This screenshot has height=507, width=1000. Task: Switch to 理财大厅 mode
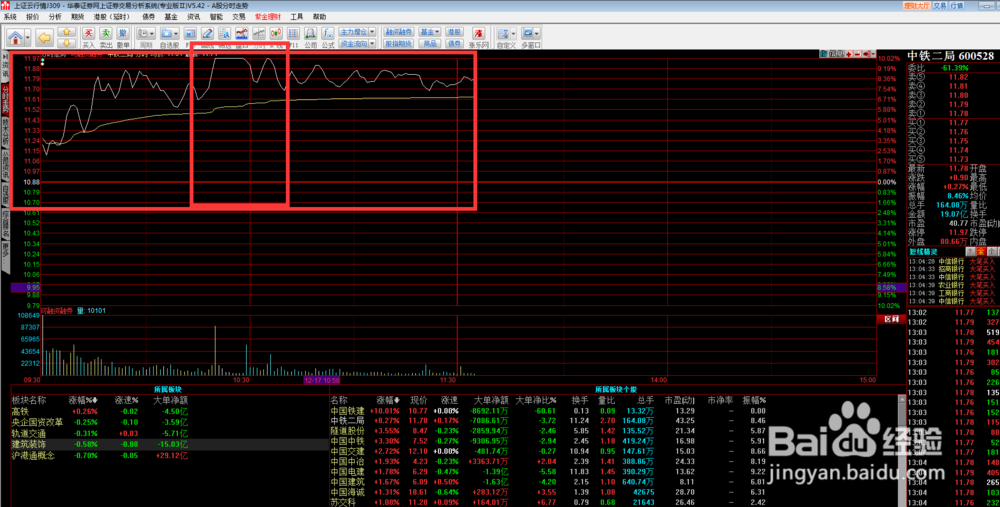coord(918,5)
